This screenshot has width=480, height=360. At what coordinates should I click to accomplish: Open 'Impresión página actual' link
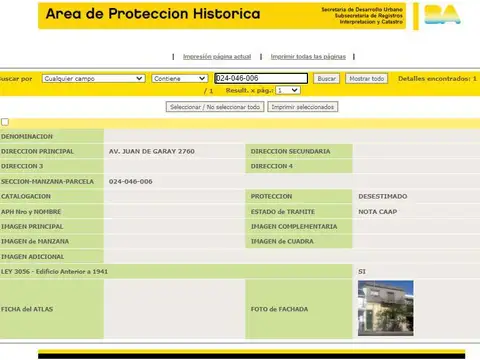point(217,57)
